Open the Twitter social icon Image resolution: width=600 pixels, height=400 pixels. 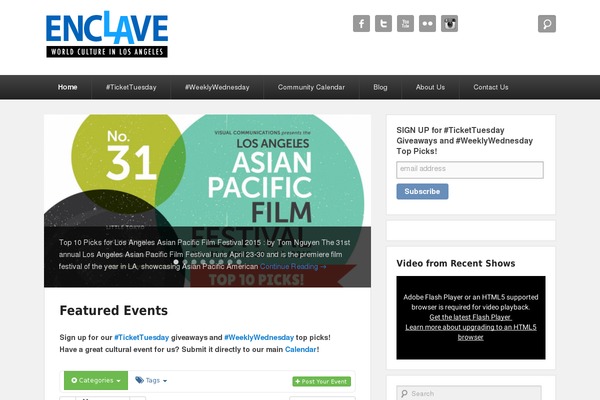click(x=383, y=24)
